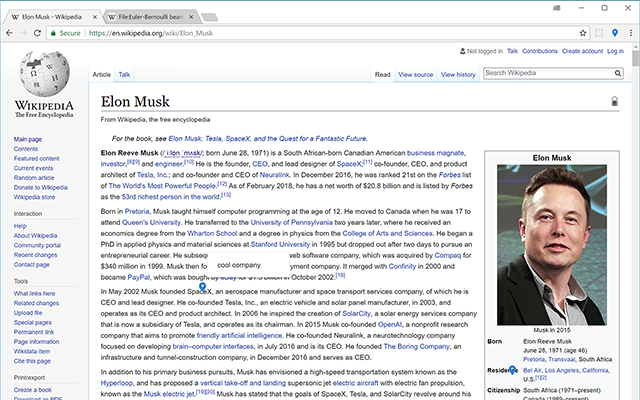Select the Read tab

pyautogui.click(x=382, y=74)
